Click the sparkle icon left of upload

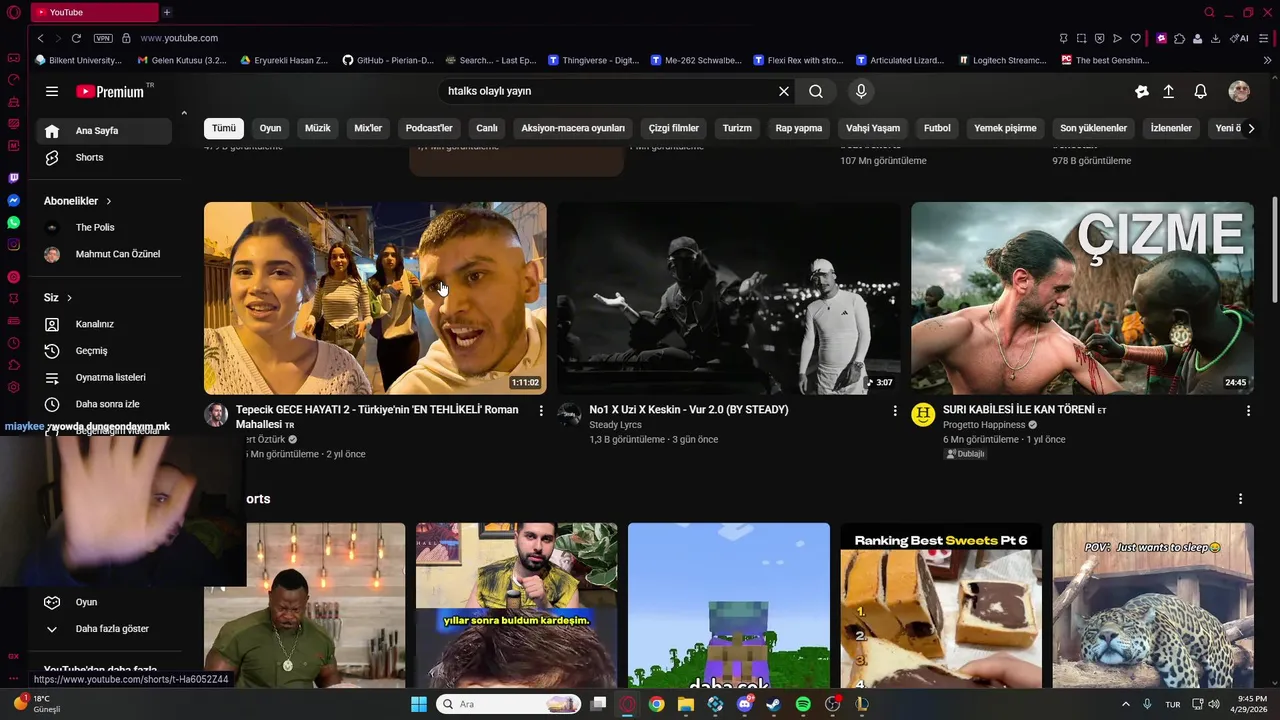point(1141,91)
